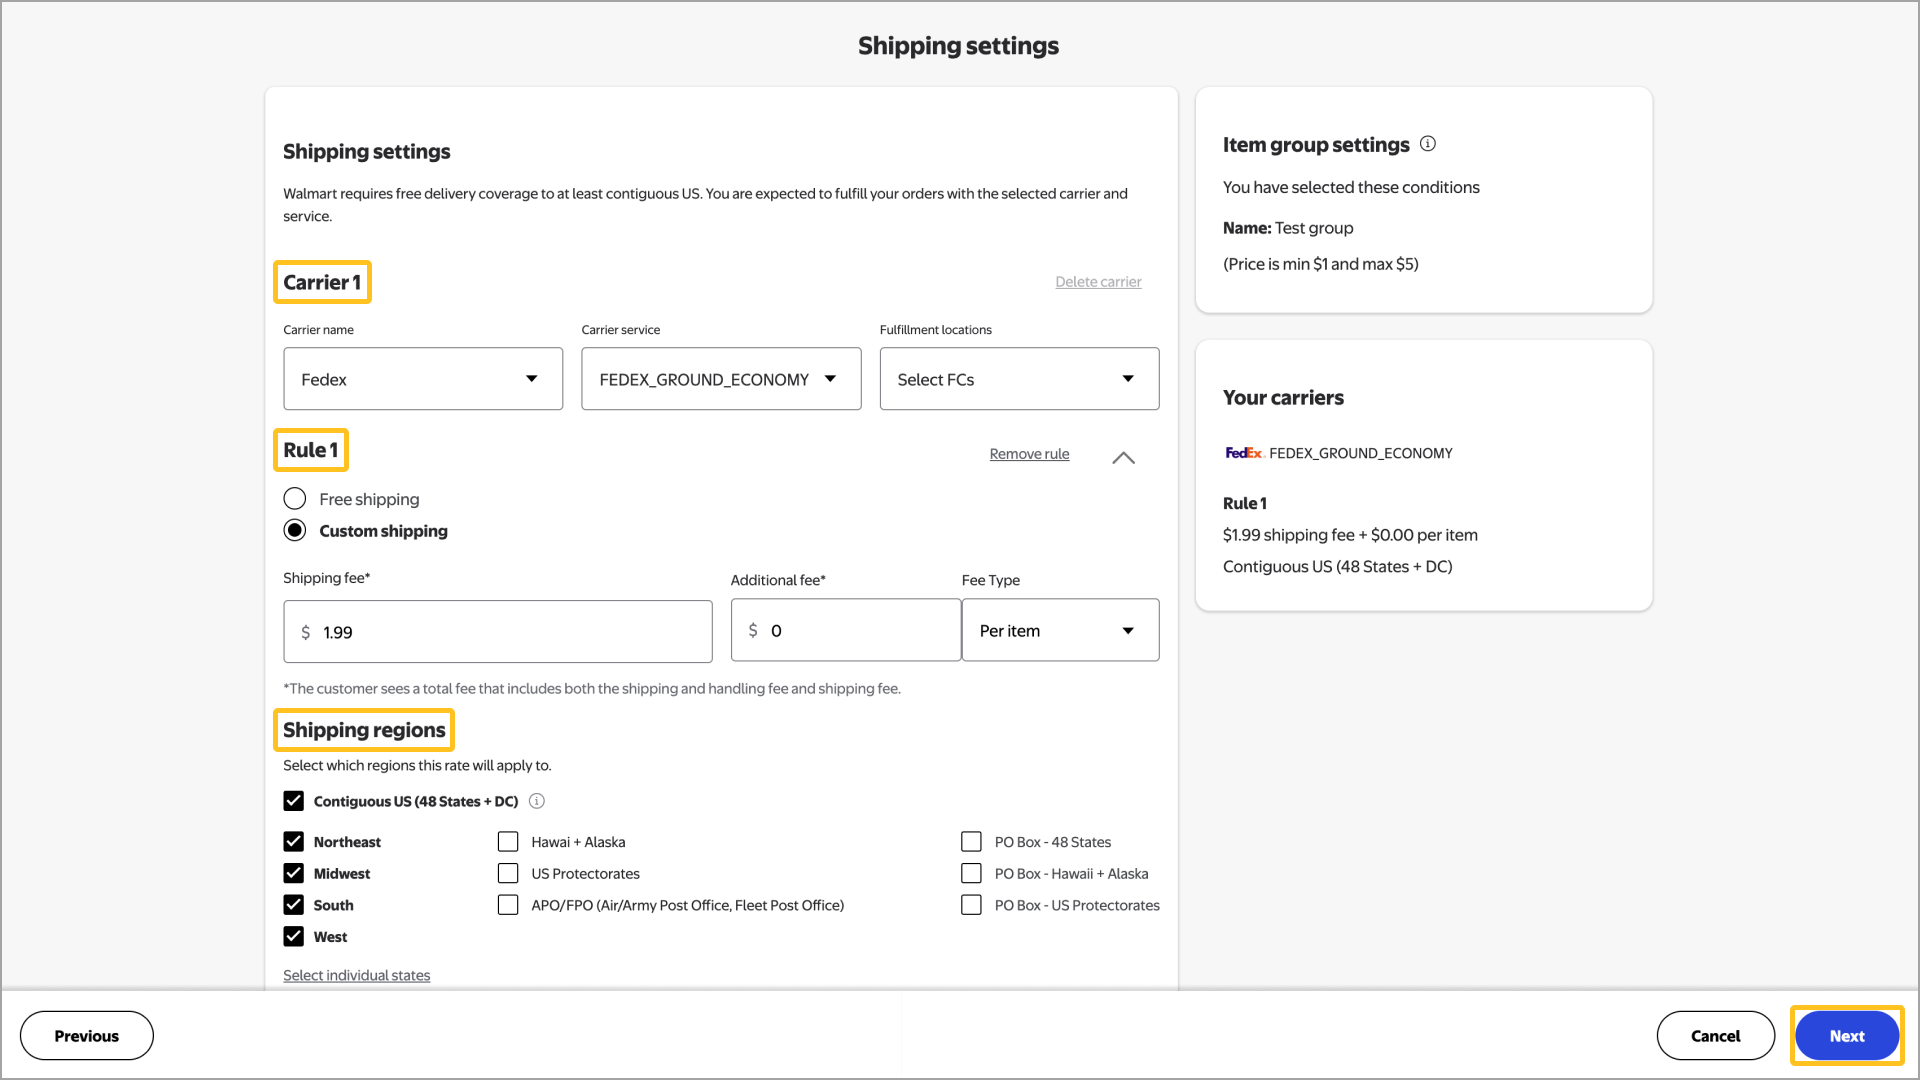This screenshot has height=1080, width=1920.
Task: Click the Delete carrier link
Action: coord(1098,281)
